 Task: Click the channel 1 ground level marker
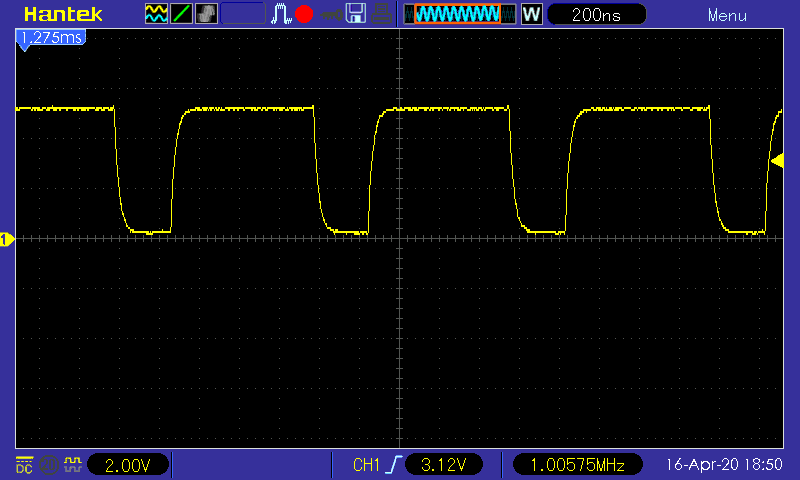[x=7, y=239]
